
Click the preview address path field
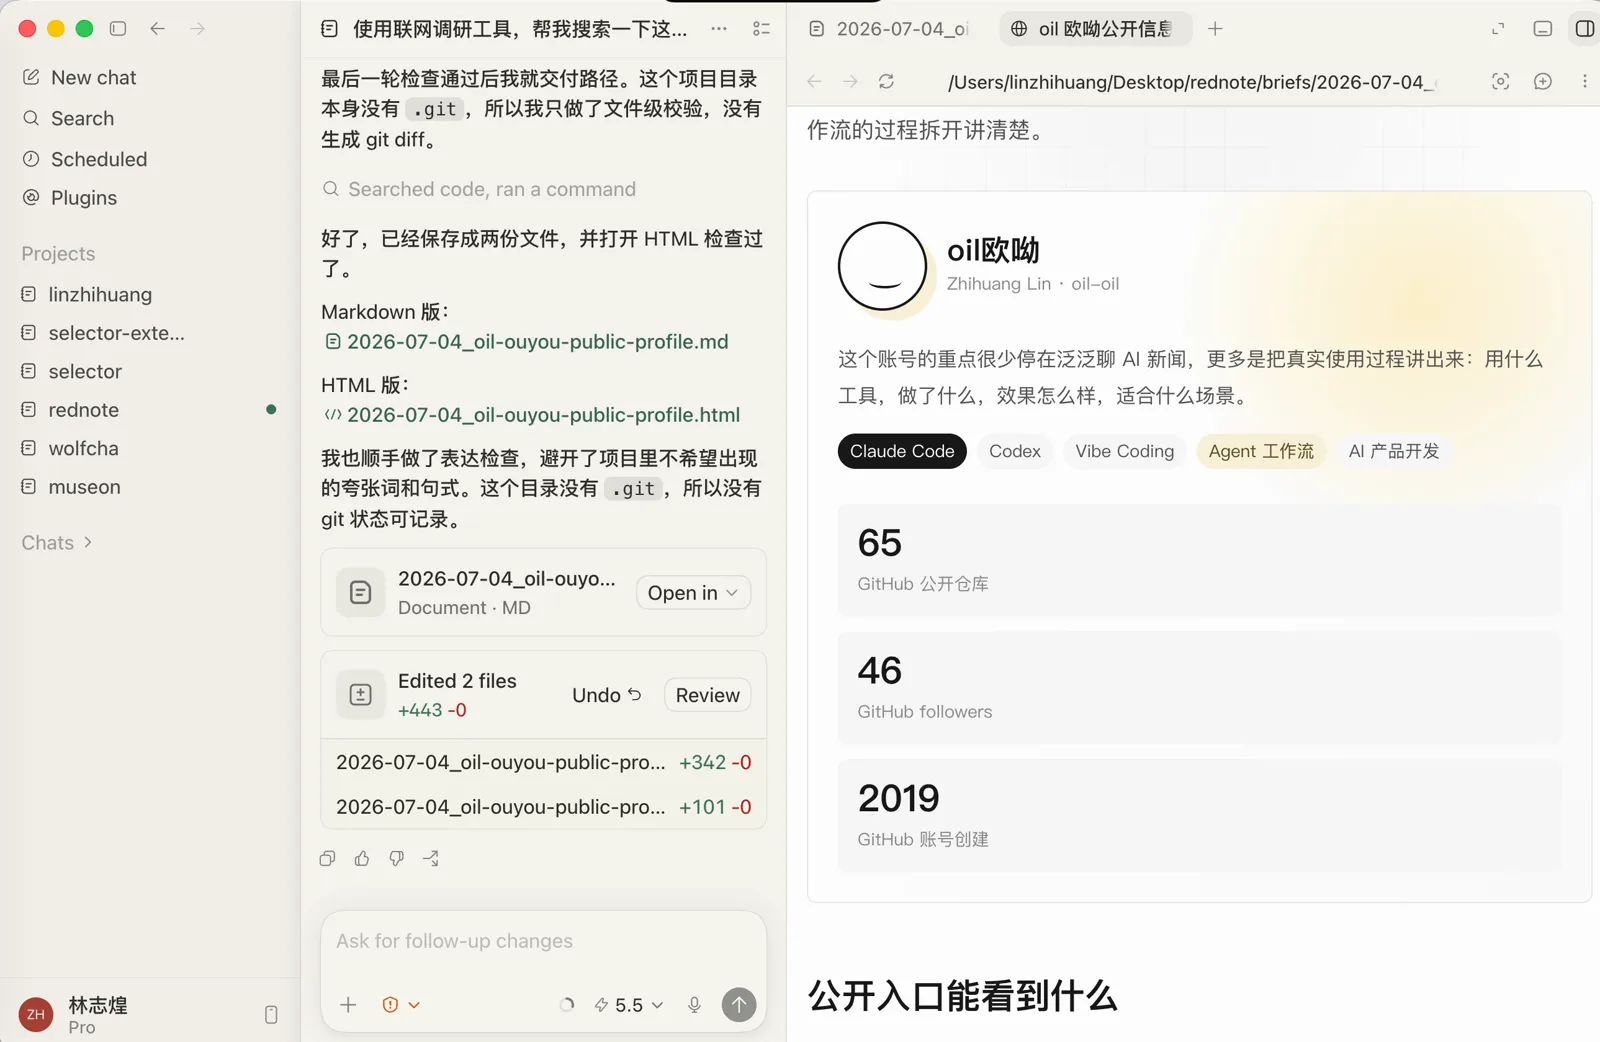pos(1192,82)
